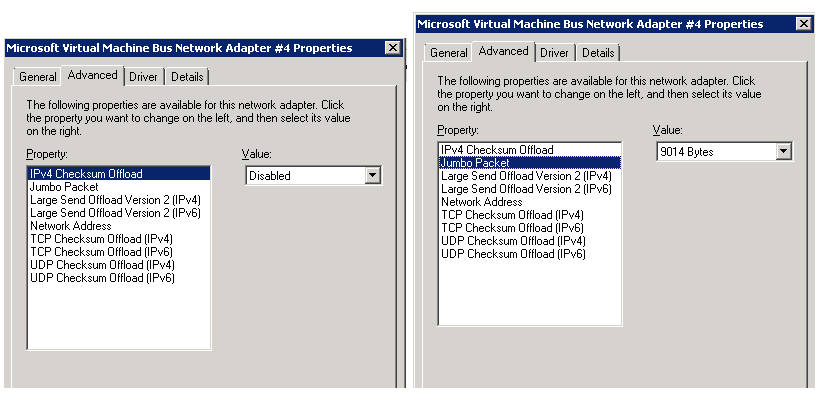Select Jumbo Packet in left window list
The height and width of the screenshot is (395, 818).
click(119, 186)
